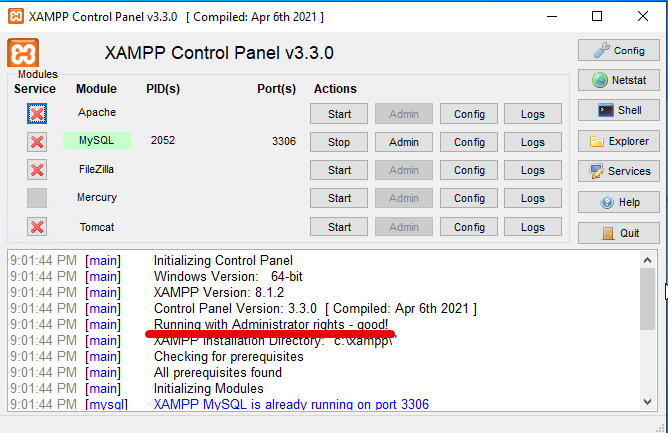
Task: Click the log panel scrollbar thumb
Action: (648, 299)
